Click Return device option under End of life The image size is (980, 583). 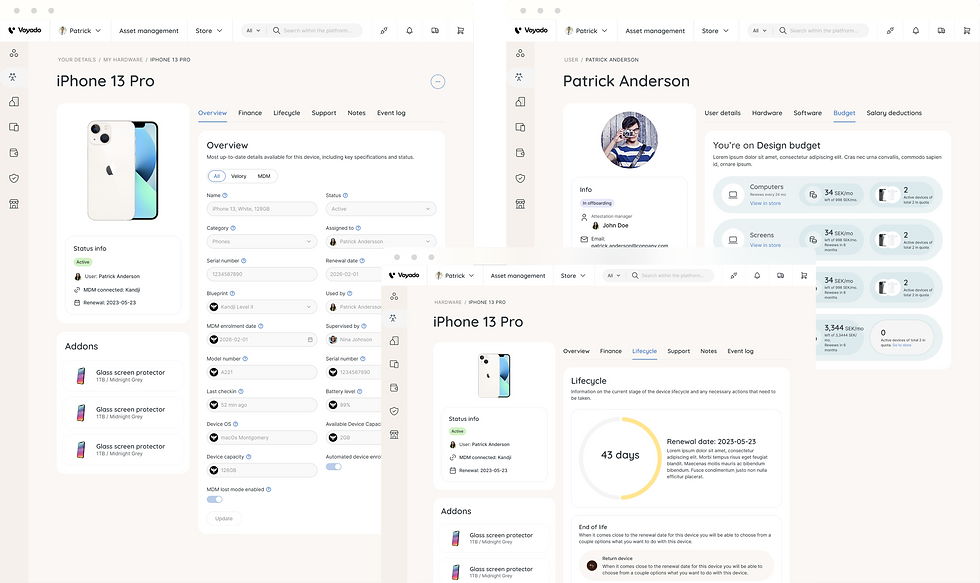676,566
